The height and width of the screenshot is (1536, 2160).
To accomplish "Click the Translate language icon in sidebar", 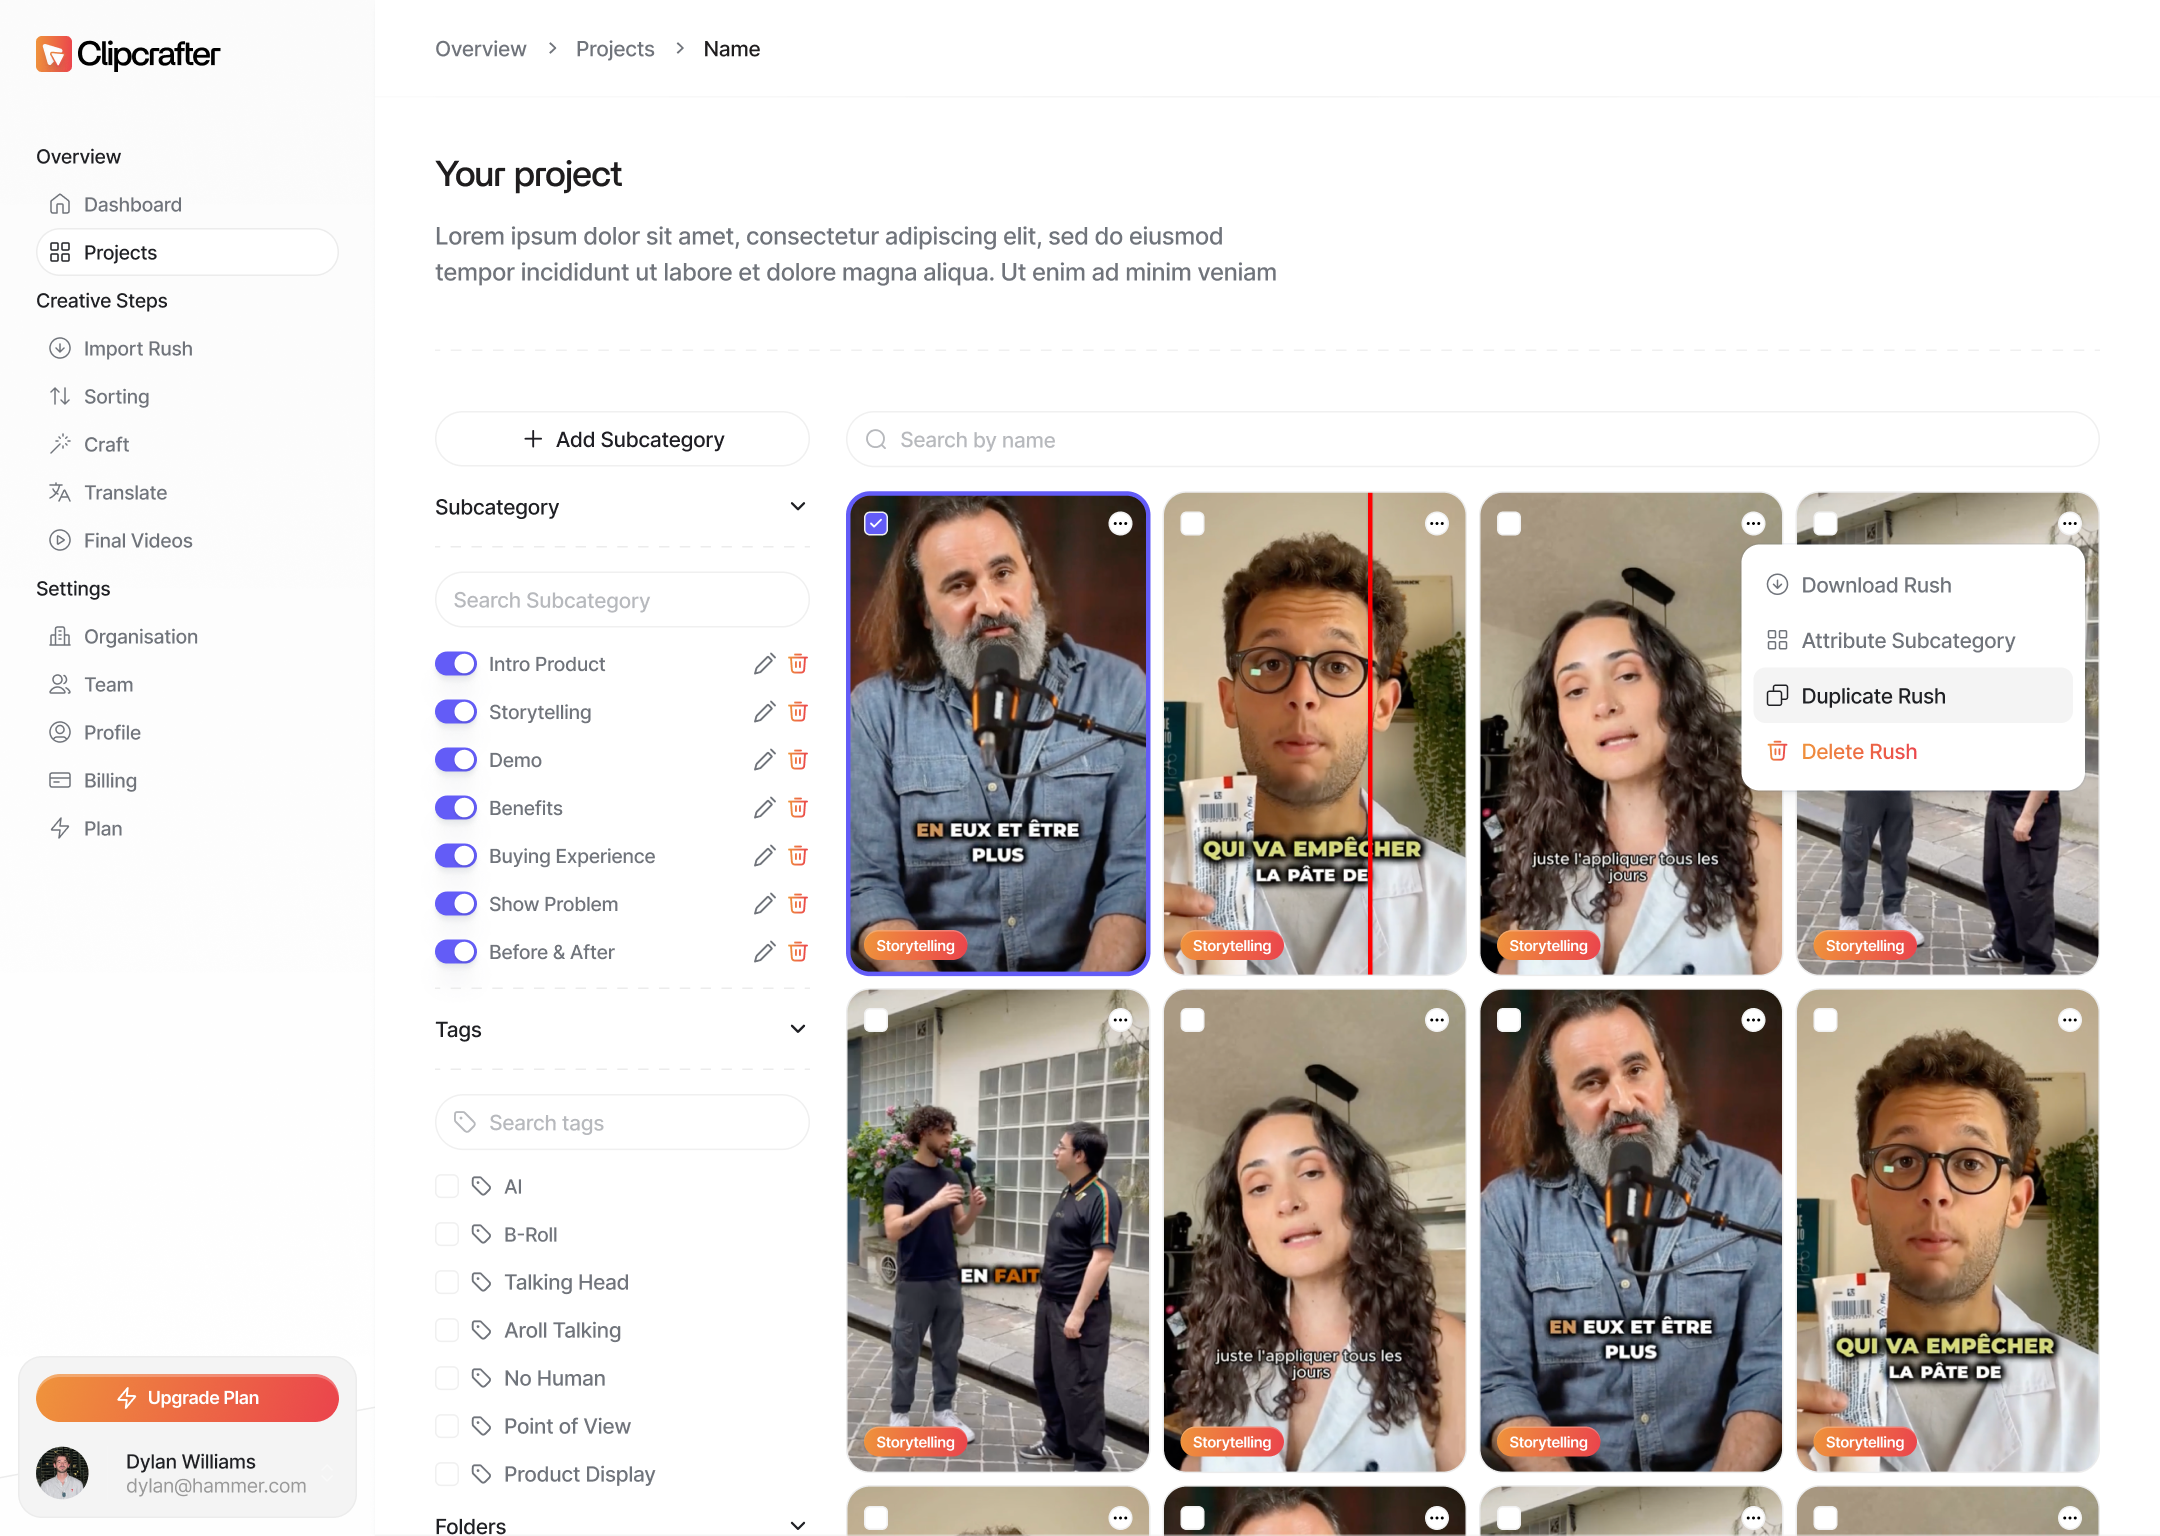I will pyautogui.click(x=60, y=492).
